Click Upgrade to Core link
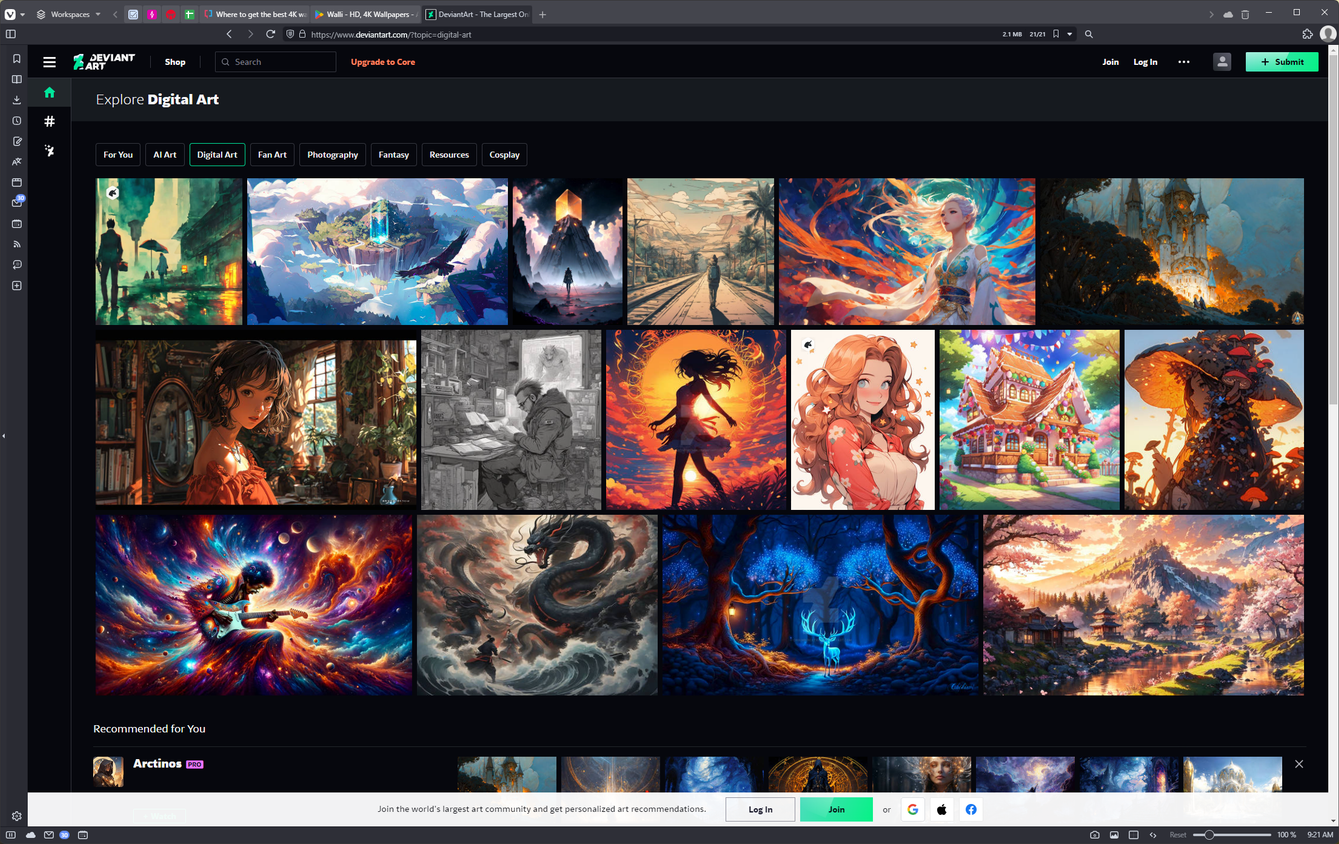This screenshot has width=1339, height=844. coord(383,62)
